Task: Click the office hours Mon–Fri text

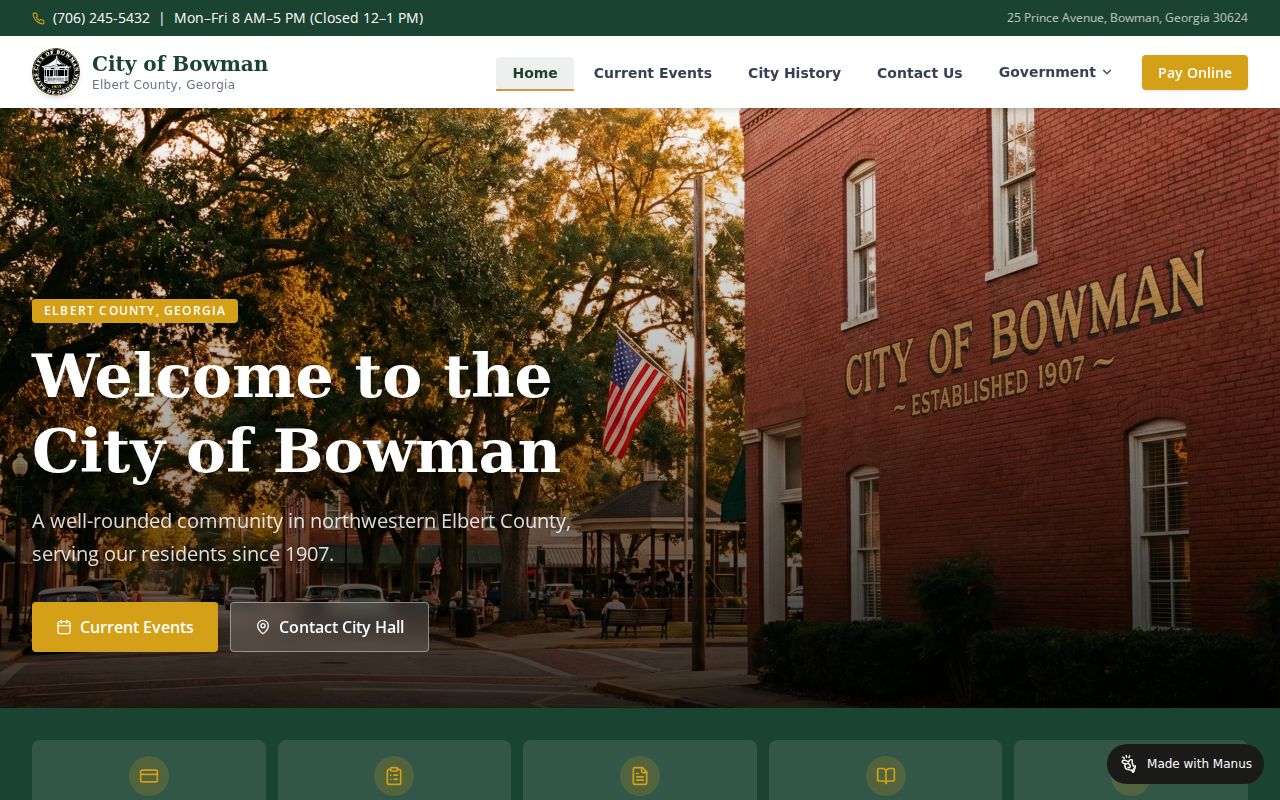Action: [x=298, y=18]
